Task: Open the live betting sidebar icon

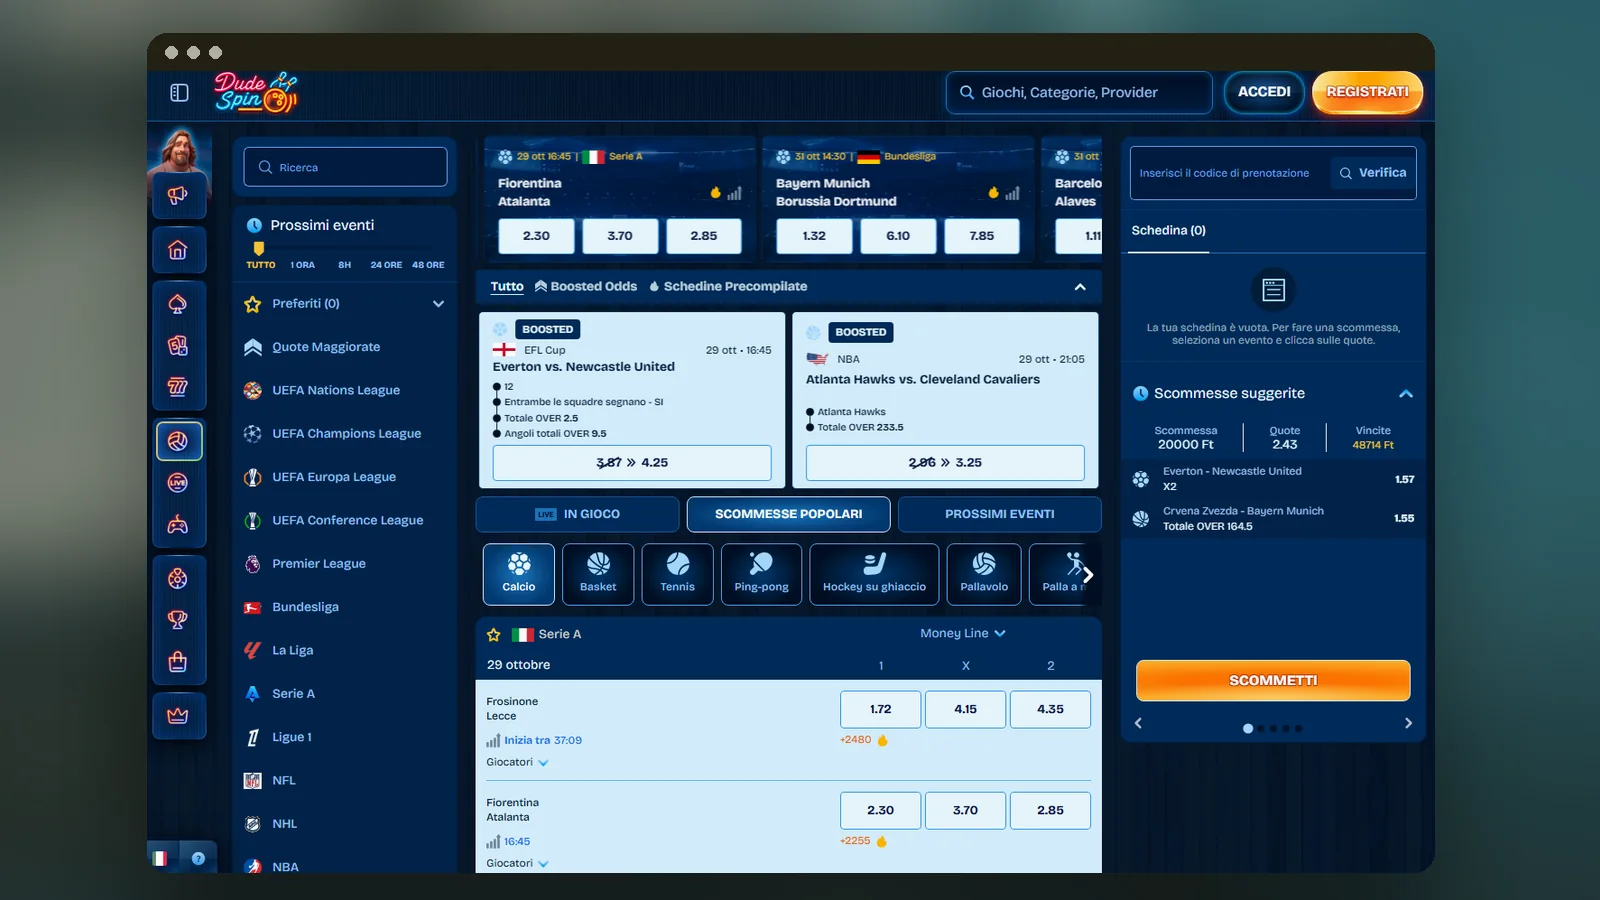Action: (x=178, y=483)
